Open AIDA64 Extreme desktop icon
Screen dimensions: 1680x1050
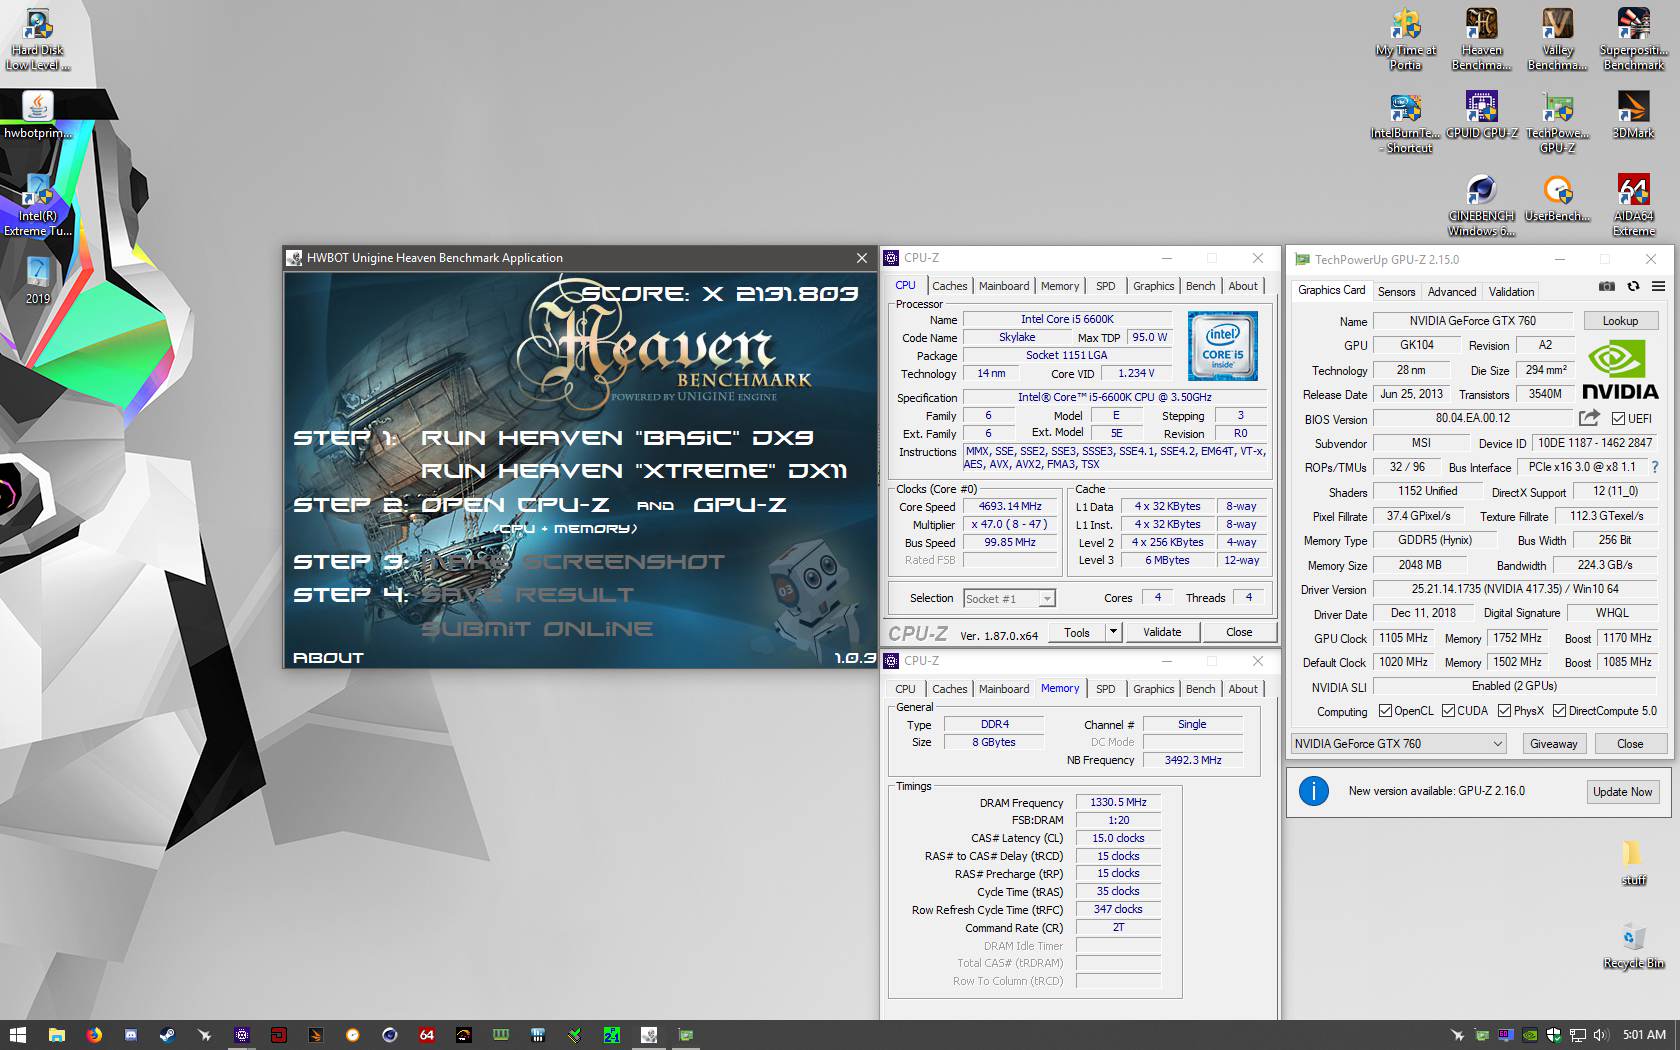click(x=1633, y=205)
